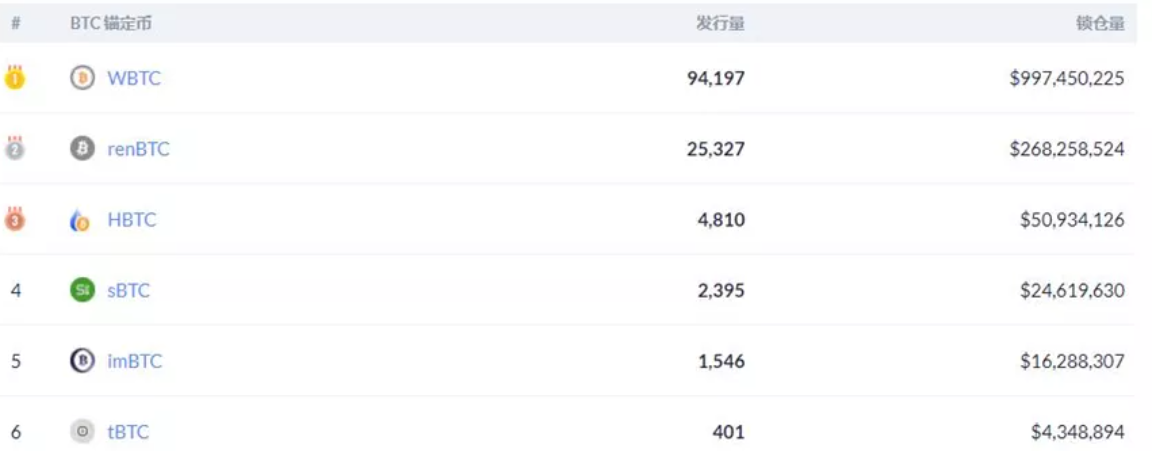The width and height of the screenshot is (1158, 451).
Task: Click the imBTC circular logo icon
Action: (82, 361)
